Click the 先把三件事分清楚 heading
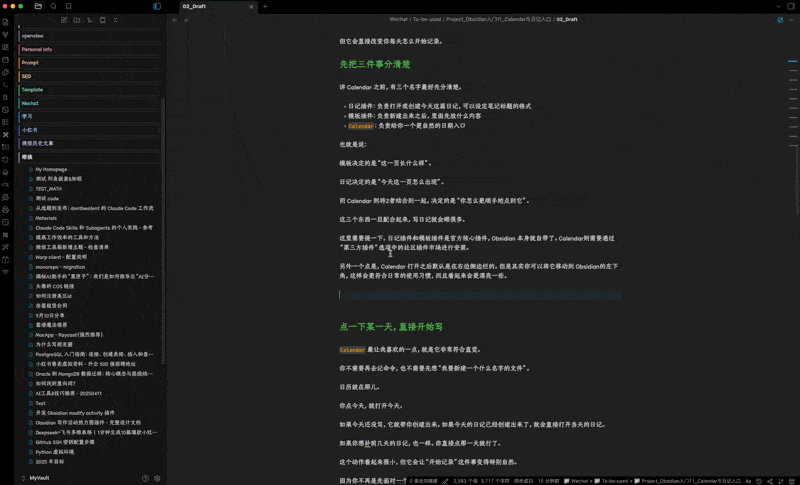Screen dimensions: 800x485 coord(375,64)
